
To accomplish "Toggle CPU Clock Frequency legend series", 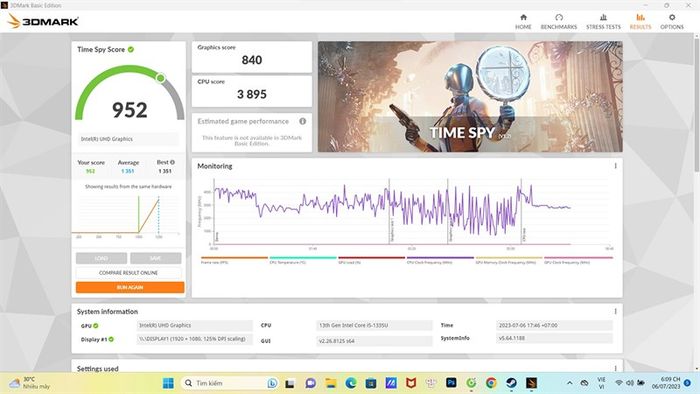I will point(440,260).
